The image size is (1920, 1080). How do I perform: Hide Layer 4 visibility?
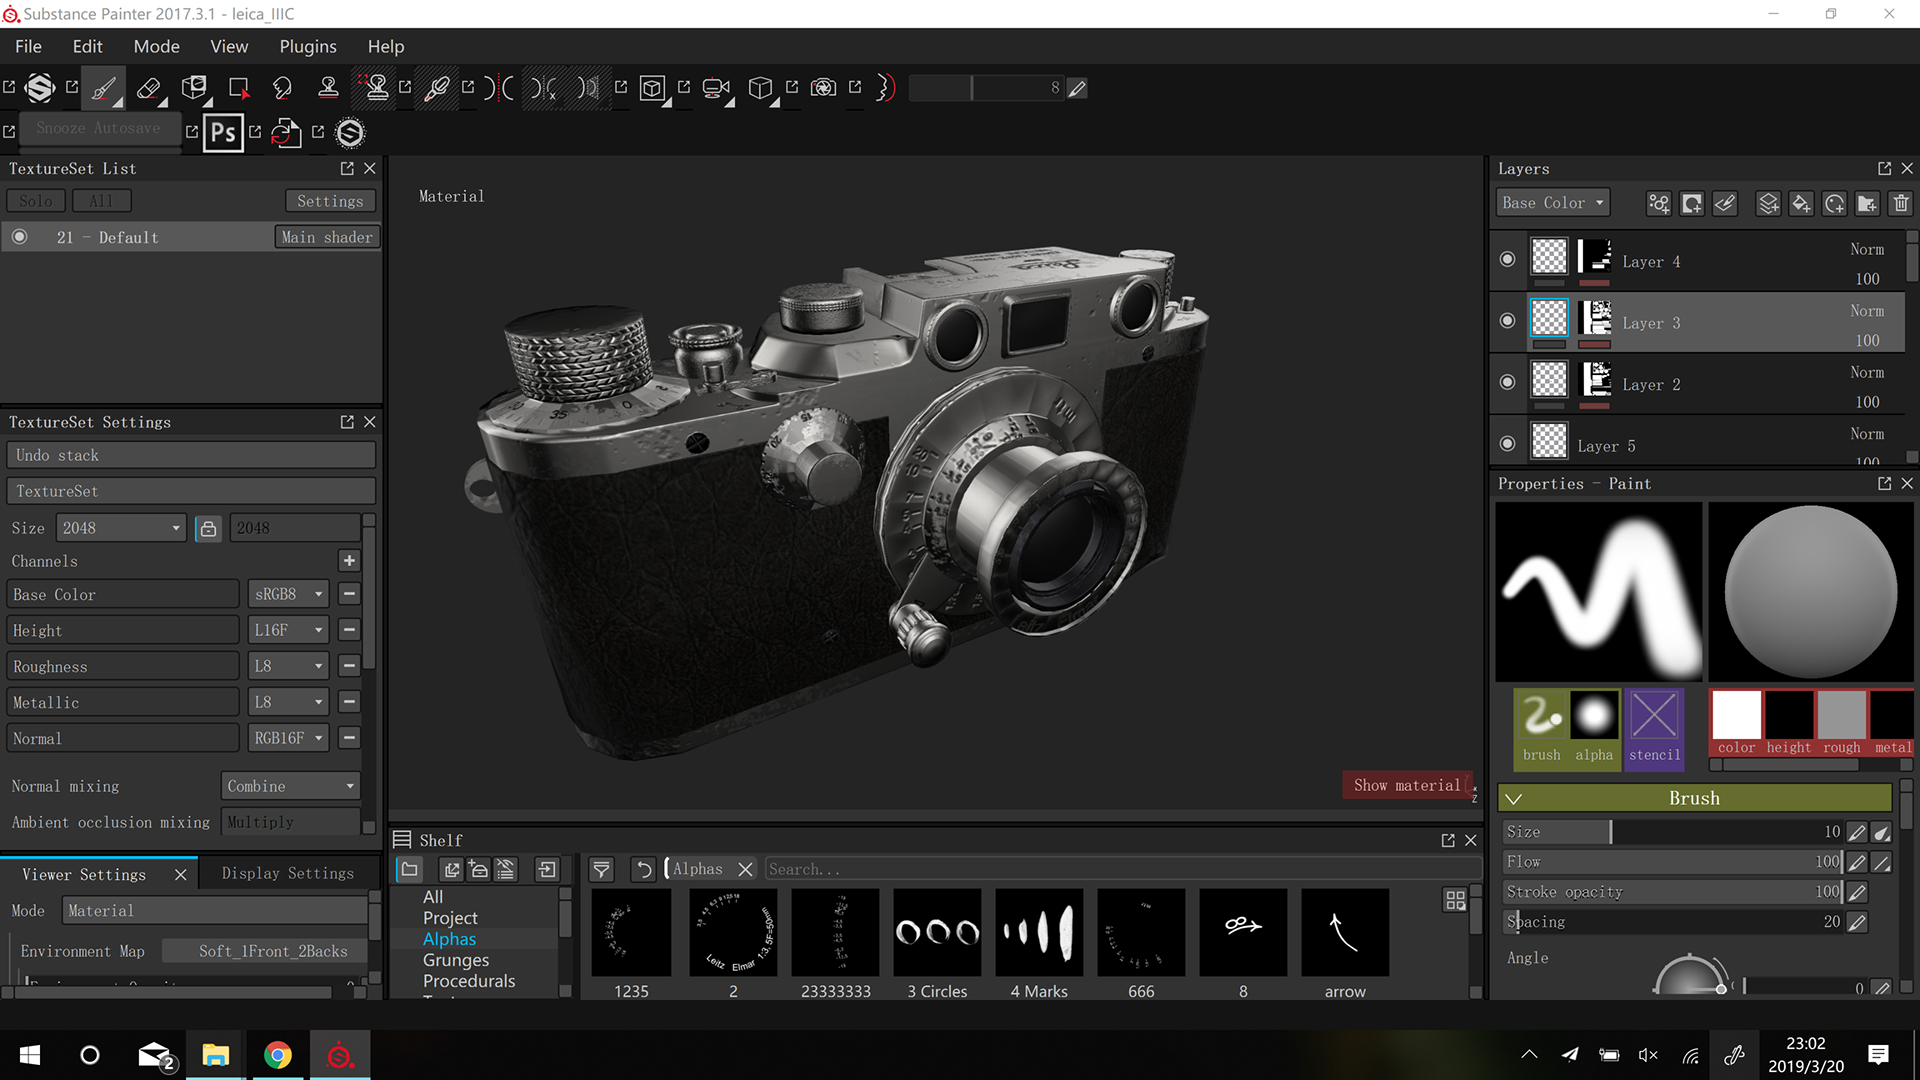(x=1507, y=259)
